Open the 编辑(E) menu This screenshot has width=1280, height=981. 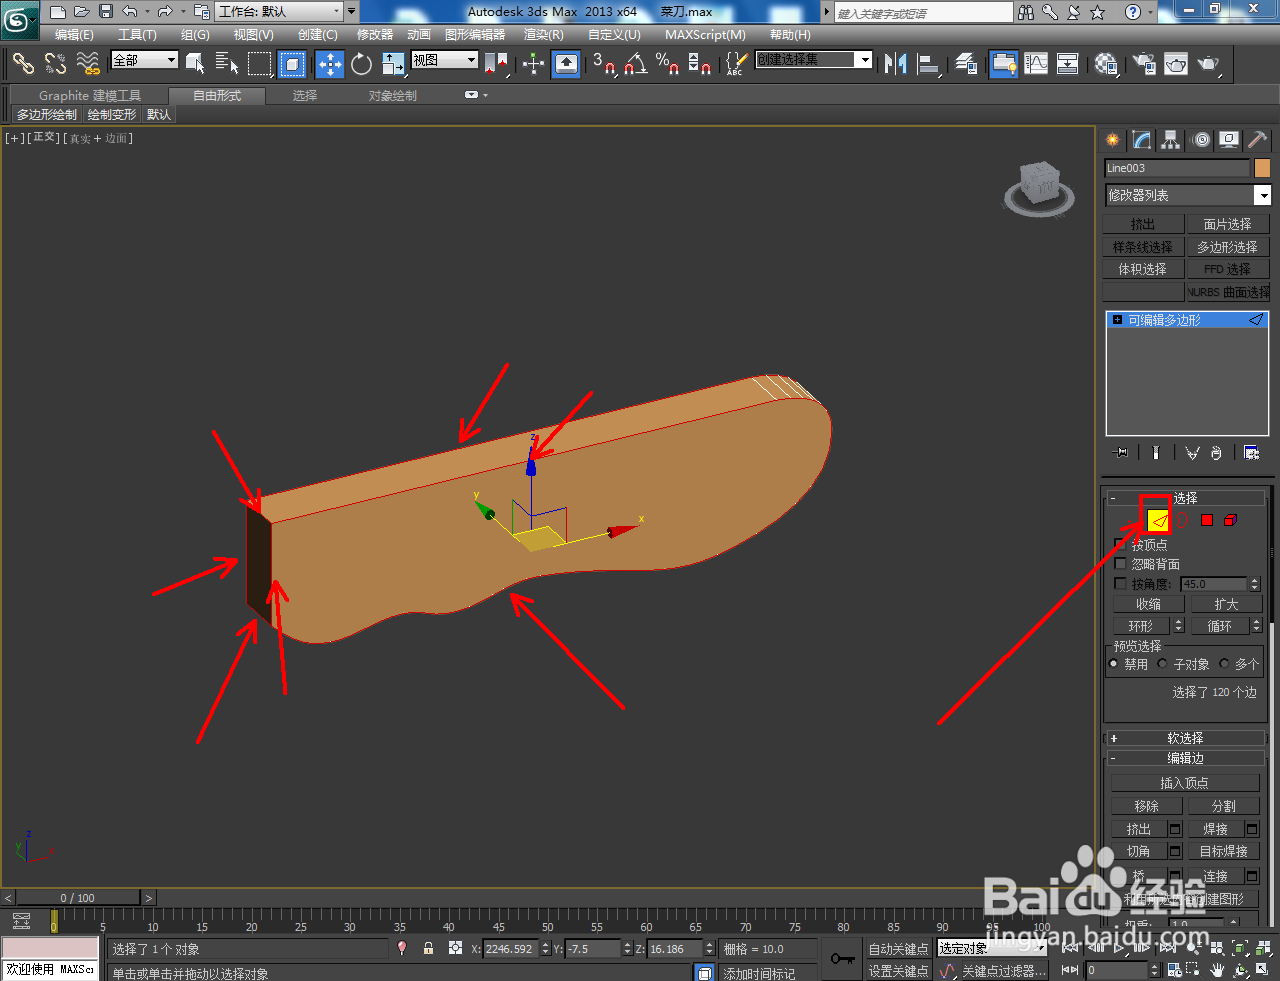click(74, 34)
